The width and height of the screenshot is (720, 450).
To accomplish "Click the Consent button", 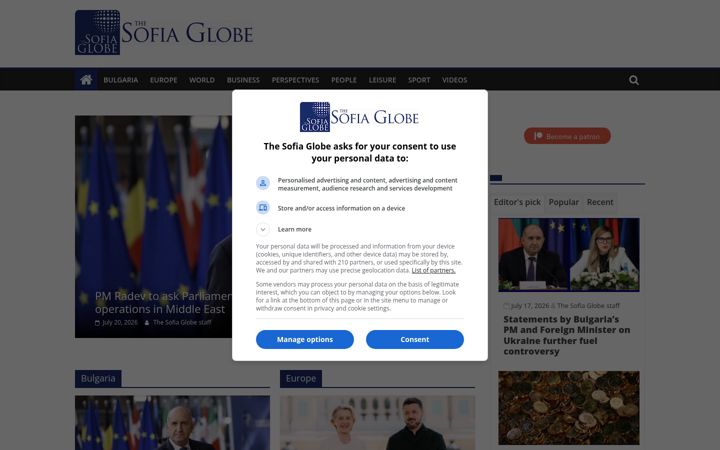I will [x=415, y=339].
